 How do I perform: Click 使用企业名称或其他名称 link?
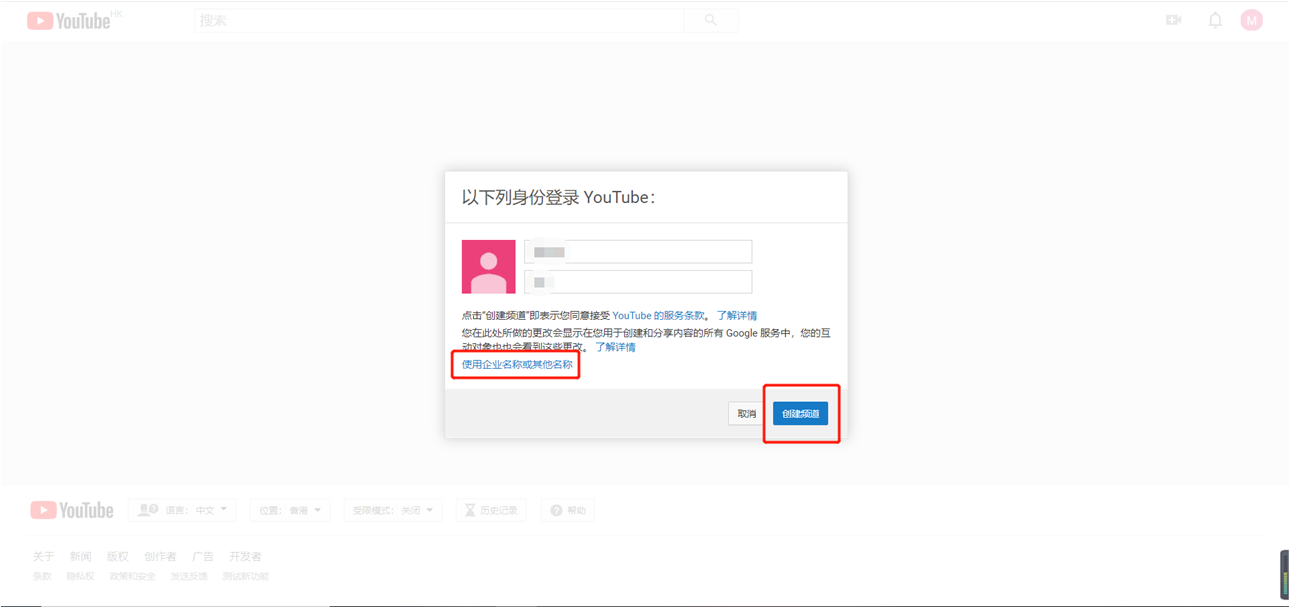click(x=517, y=364)
